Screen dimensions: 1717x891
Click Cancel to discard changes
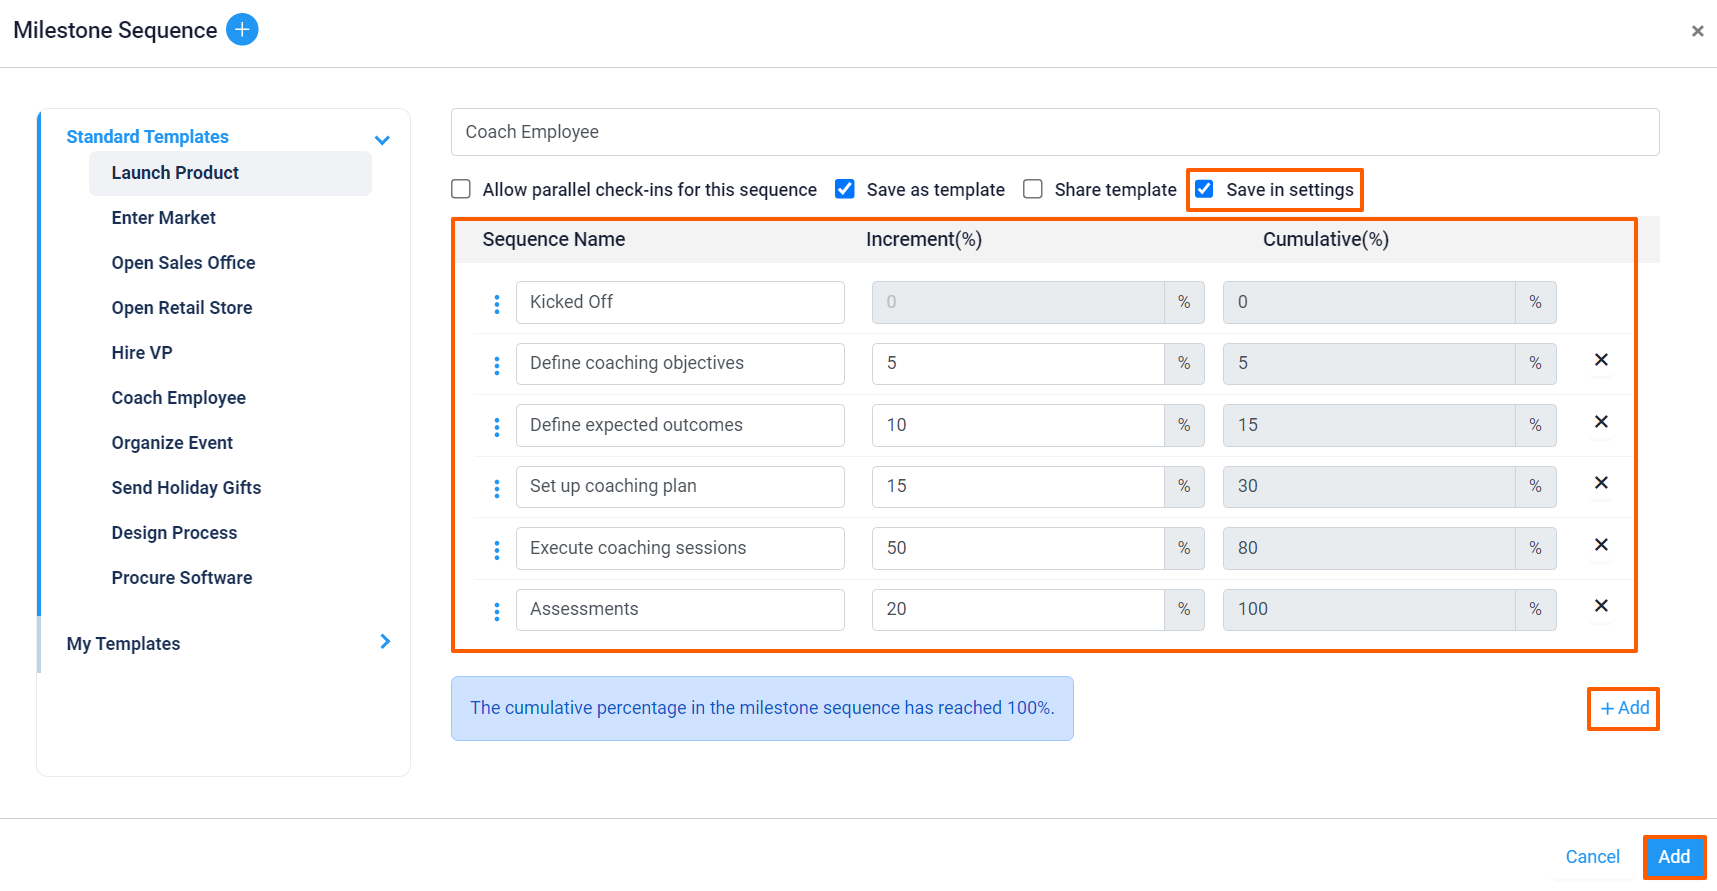1592,857
